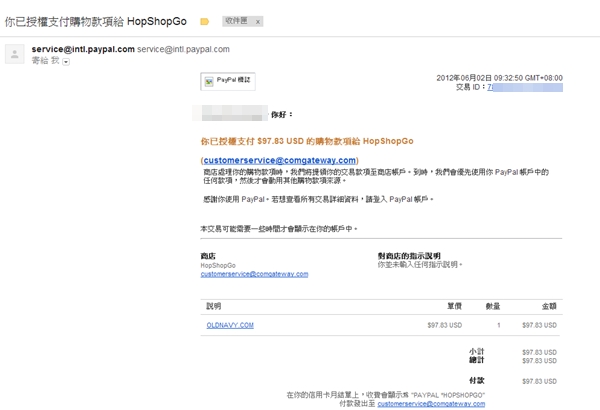600x410 pixels.
Task: Expand recipient details dropdown arrow
Action: pyautogui.click(x=66, y=62)
